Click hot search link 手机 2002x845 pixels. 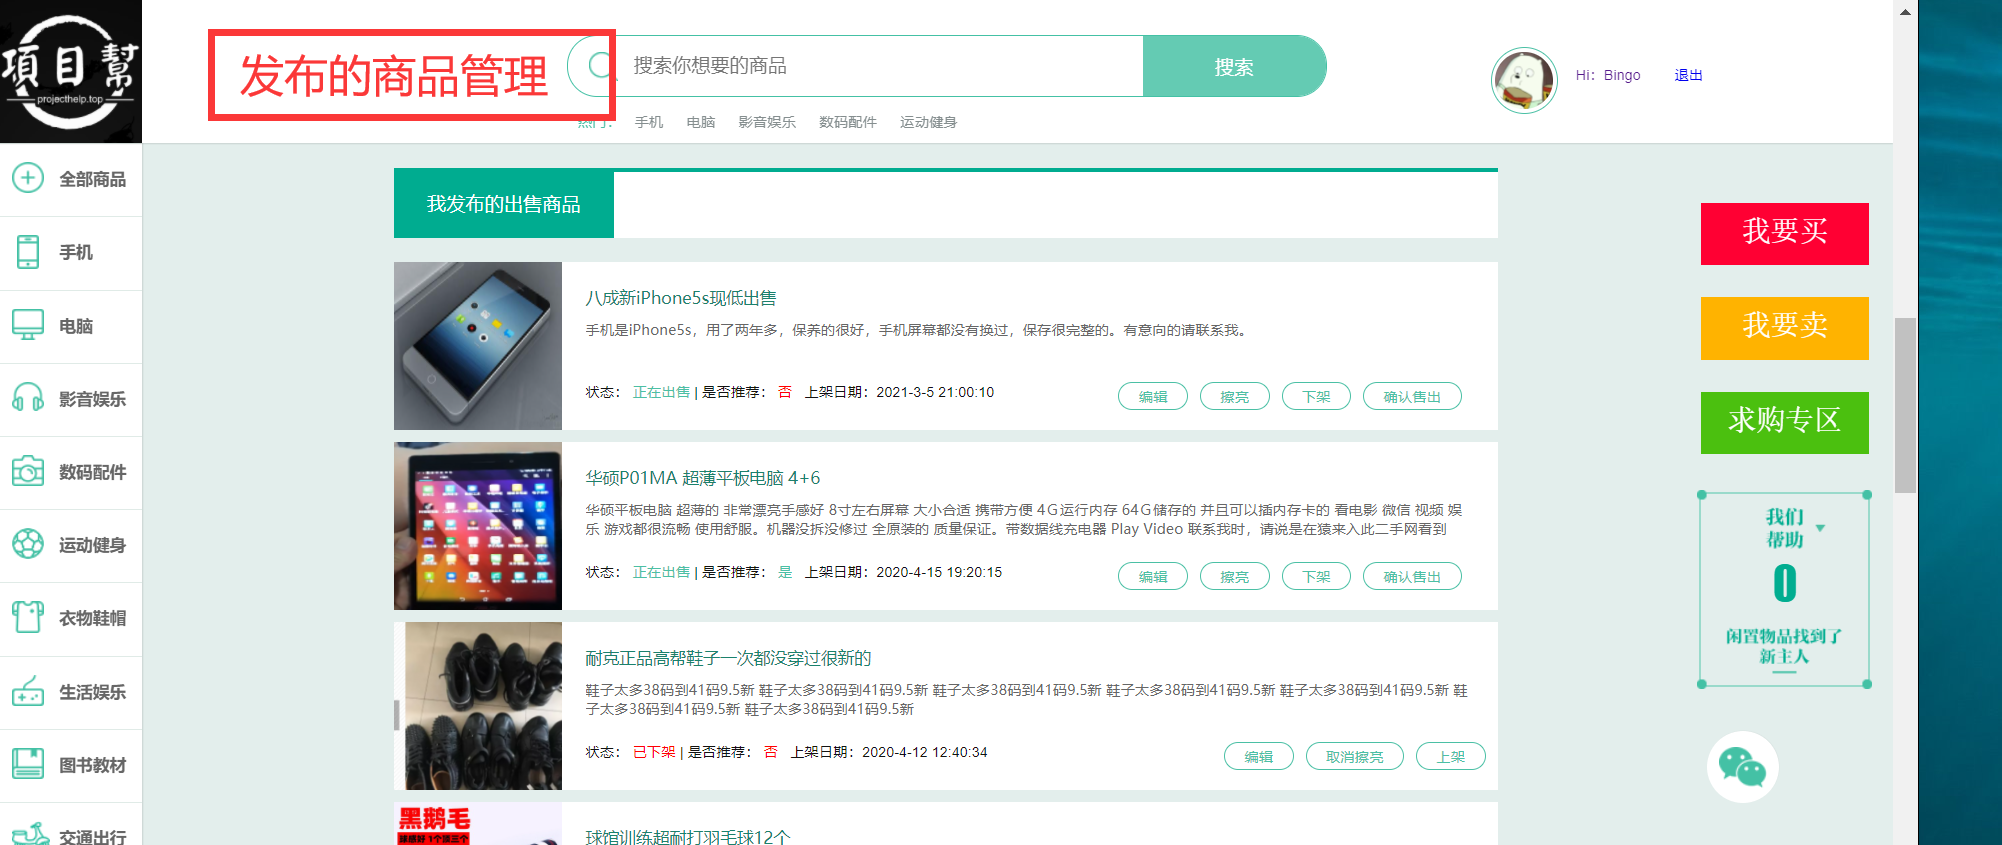pyautogui.click(x=649, y=122)
